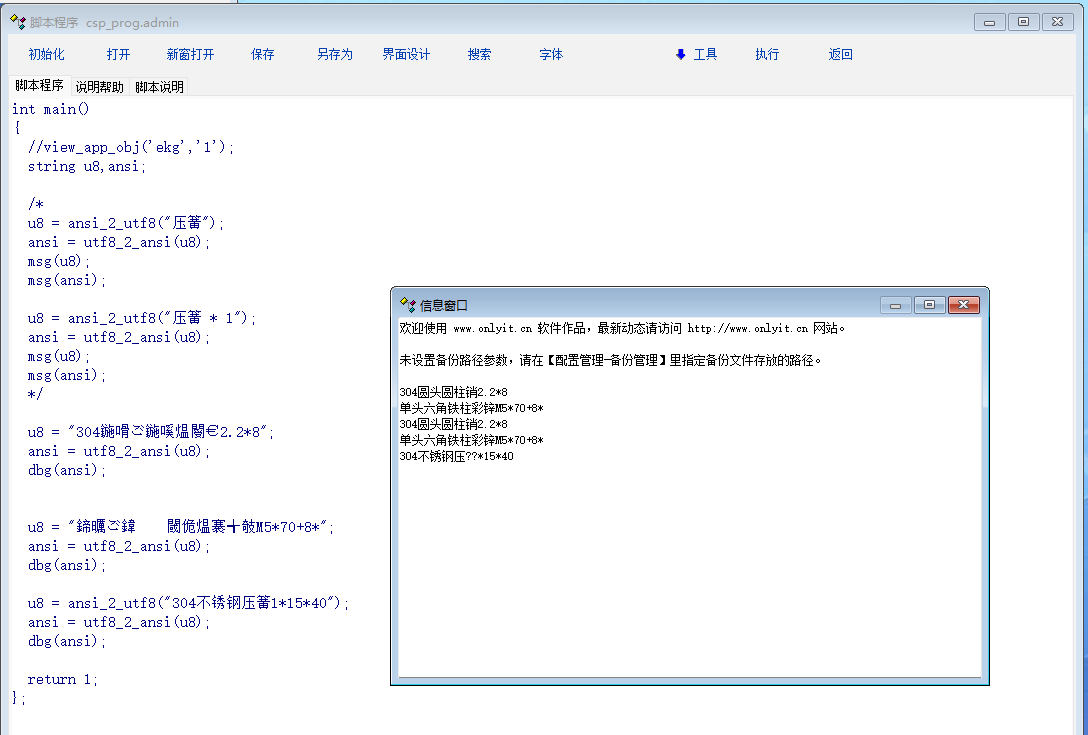Click 搜索 to search the script
The image size is (1088, 735).
(x=479, y=55)
